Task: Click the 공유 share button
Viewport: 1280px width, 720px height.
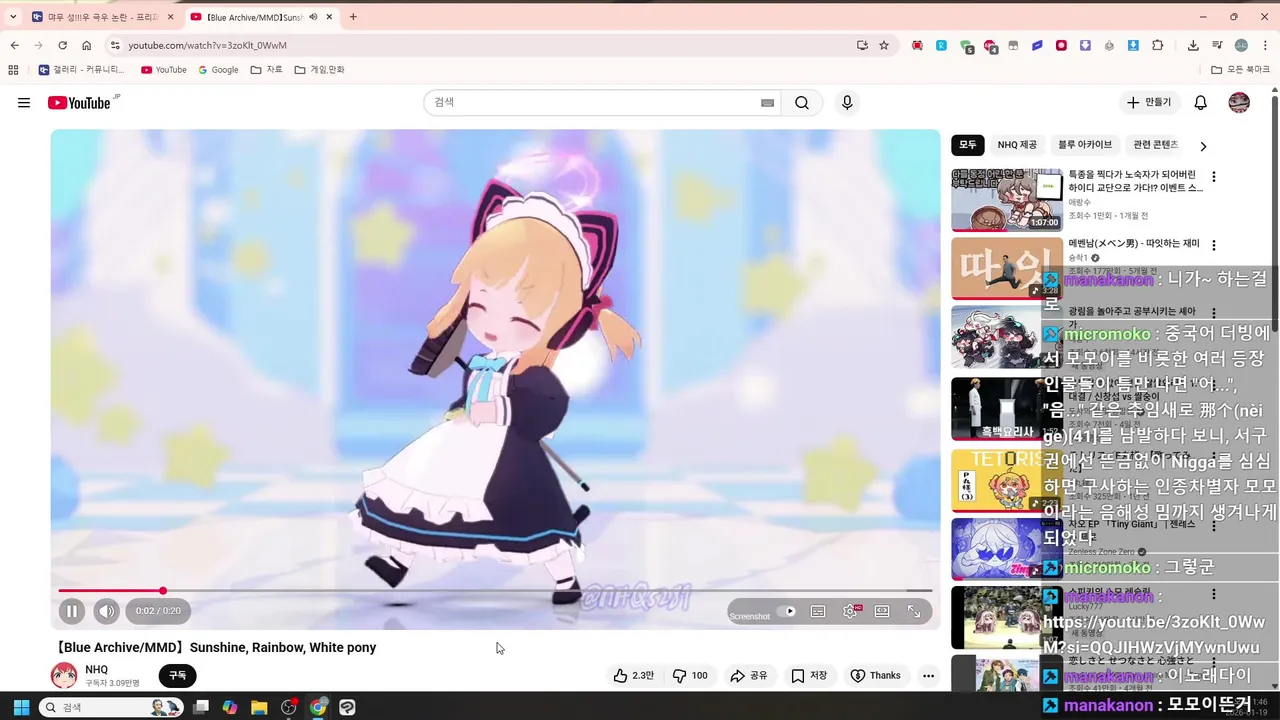Action: coord(749,676)
